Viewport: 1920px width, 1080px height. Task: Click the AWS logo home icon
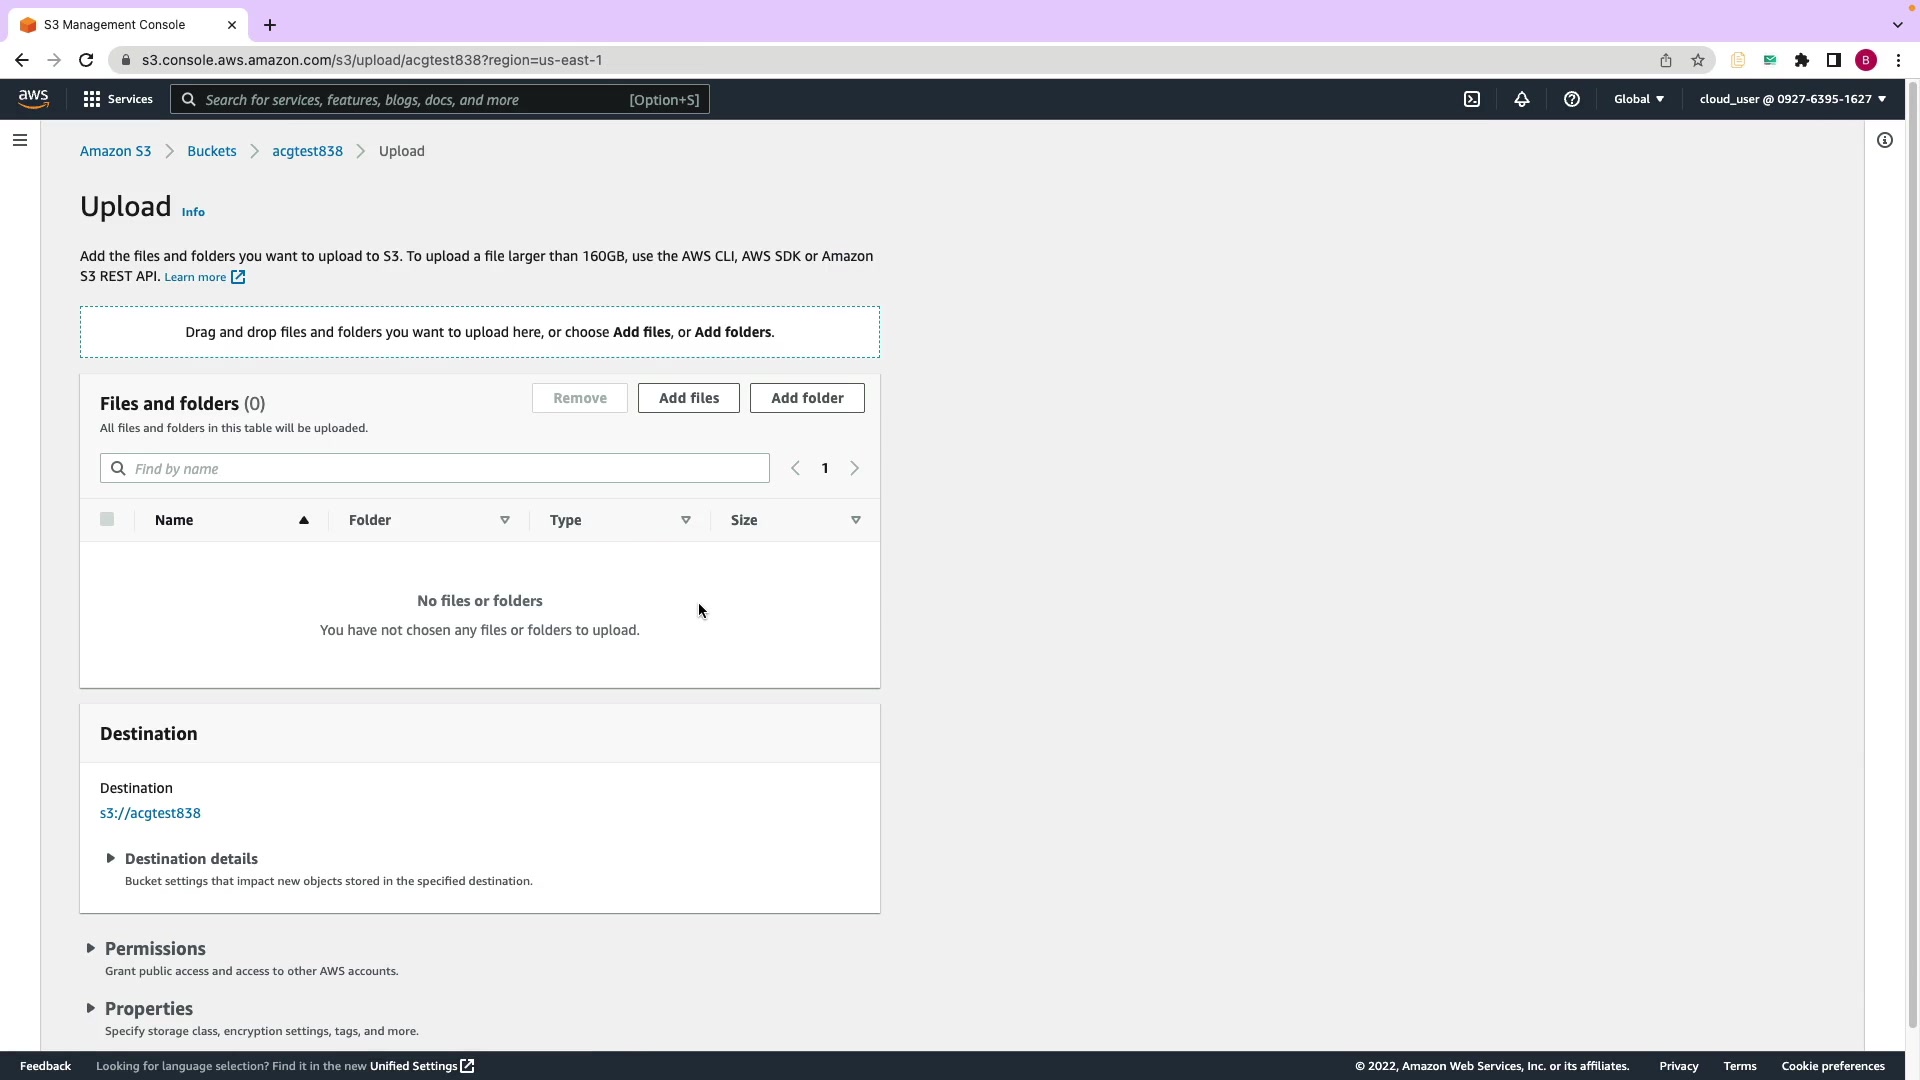(33, 98)
